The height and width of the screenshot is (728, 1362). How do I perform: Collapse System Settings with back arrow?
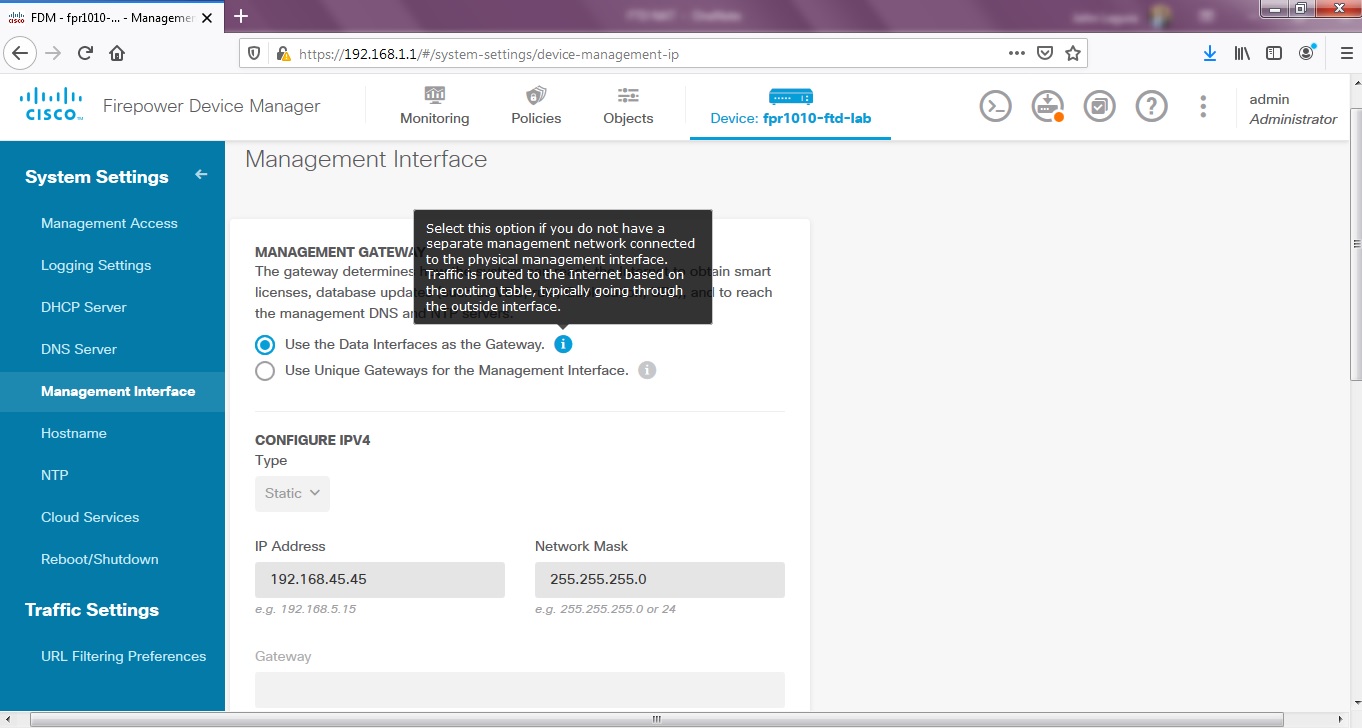(x=201, y=175)
